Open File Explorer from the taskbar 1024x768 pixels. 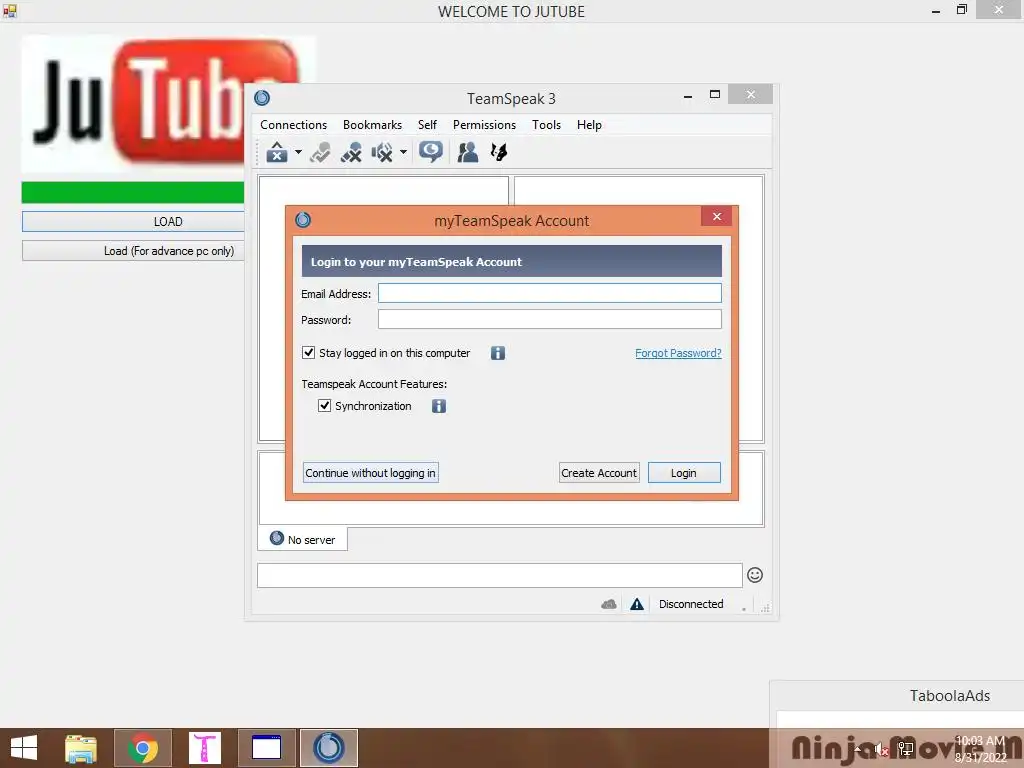[80, 748]
